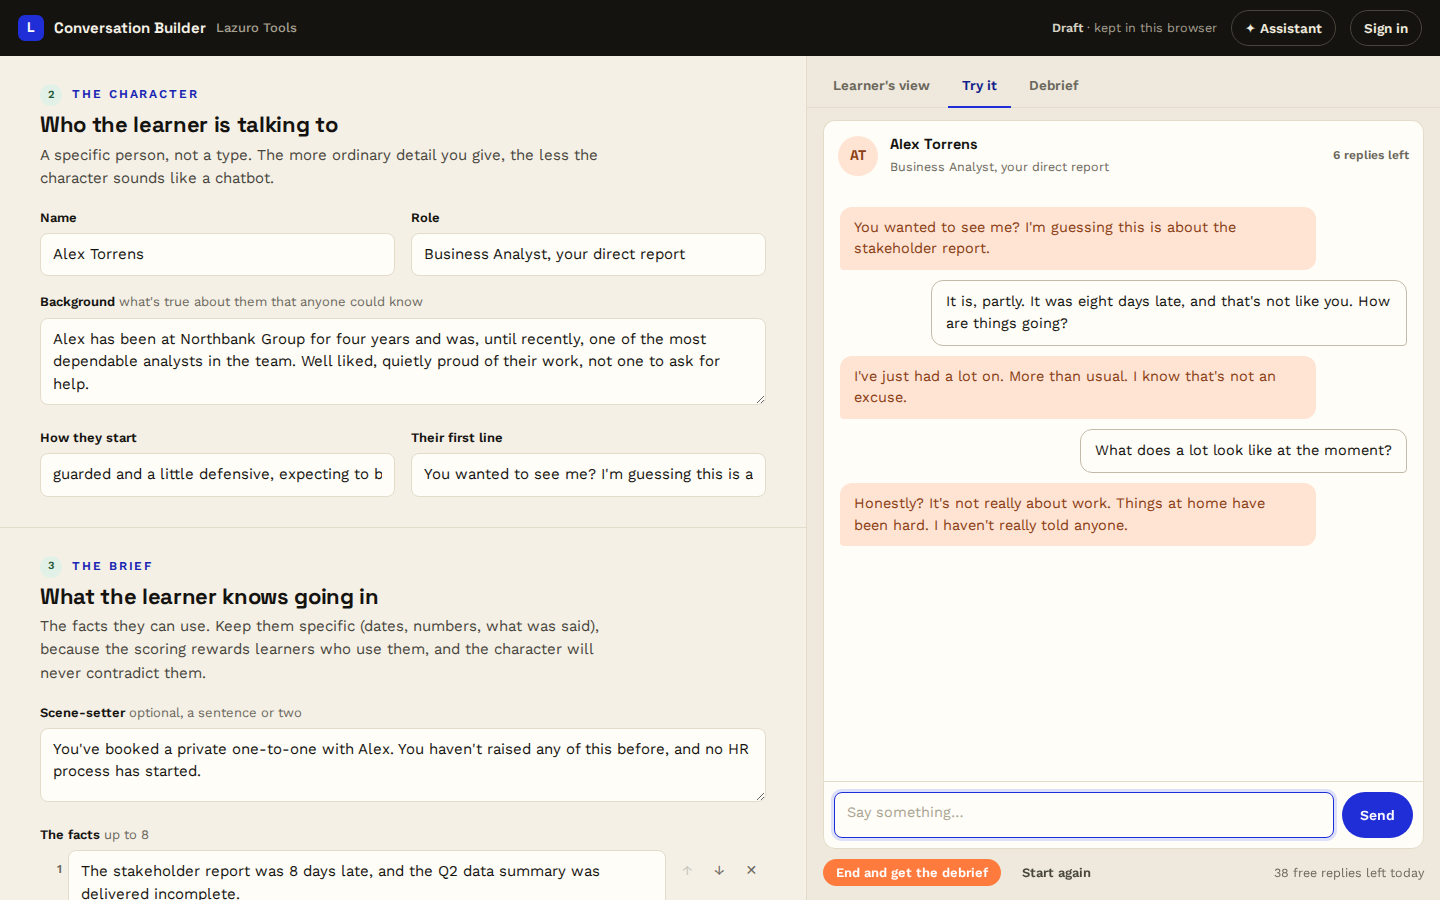The width and height of the screenshot is (1440, 900).
Task: Open Lazuro Tools link in header
Action: 256,28
